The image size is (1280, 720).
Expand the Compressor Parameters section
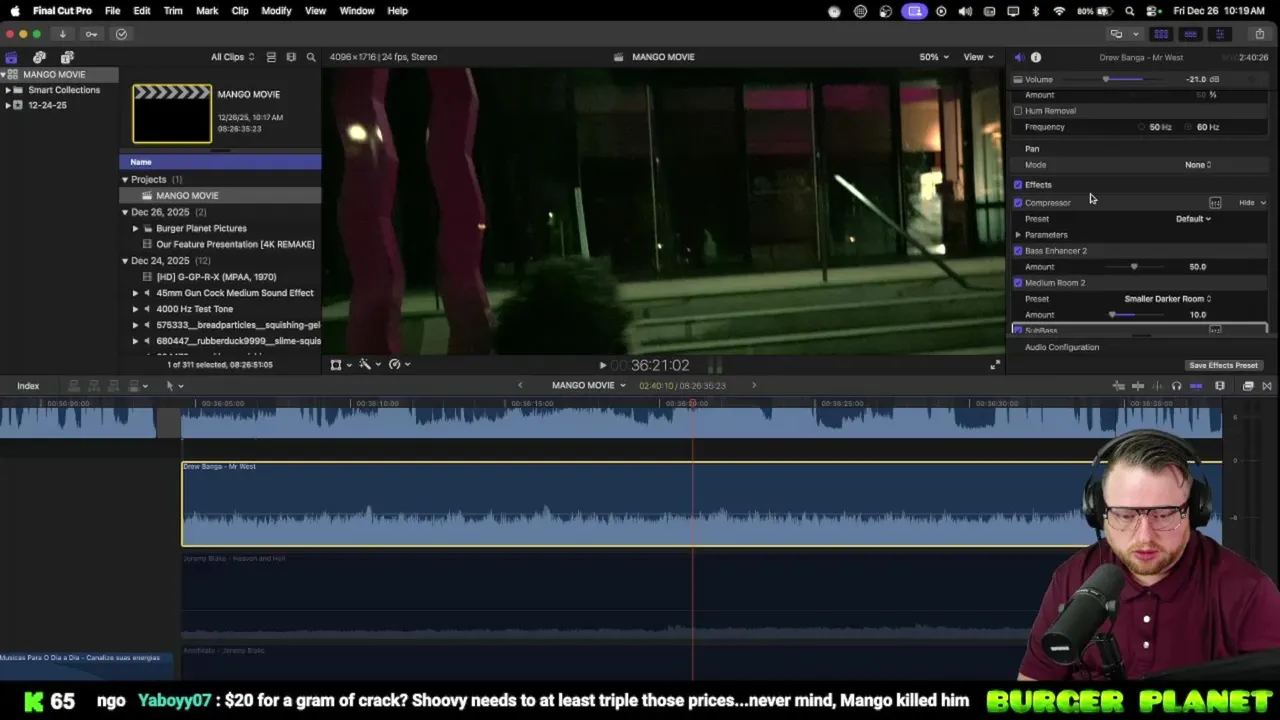tap(1018, 235)
